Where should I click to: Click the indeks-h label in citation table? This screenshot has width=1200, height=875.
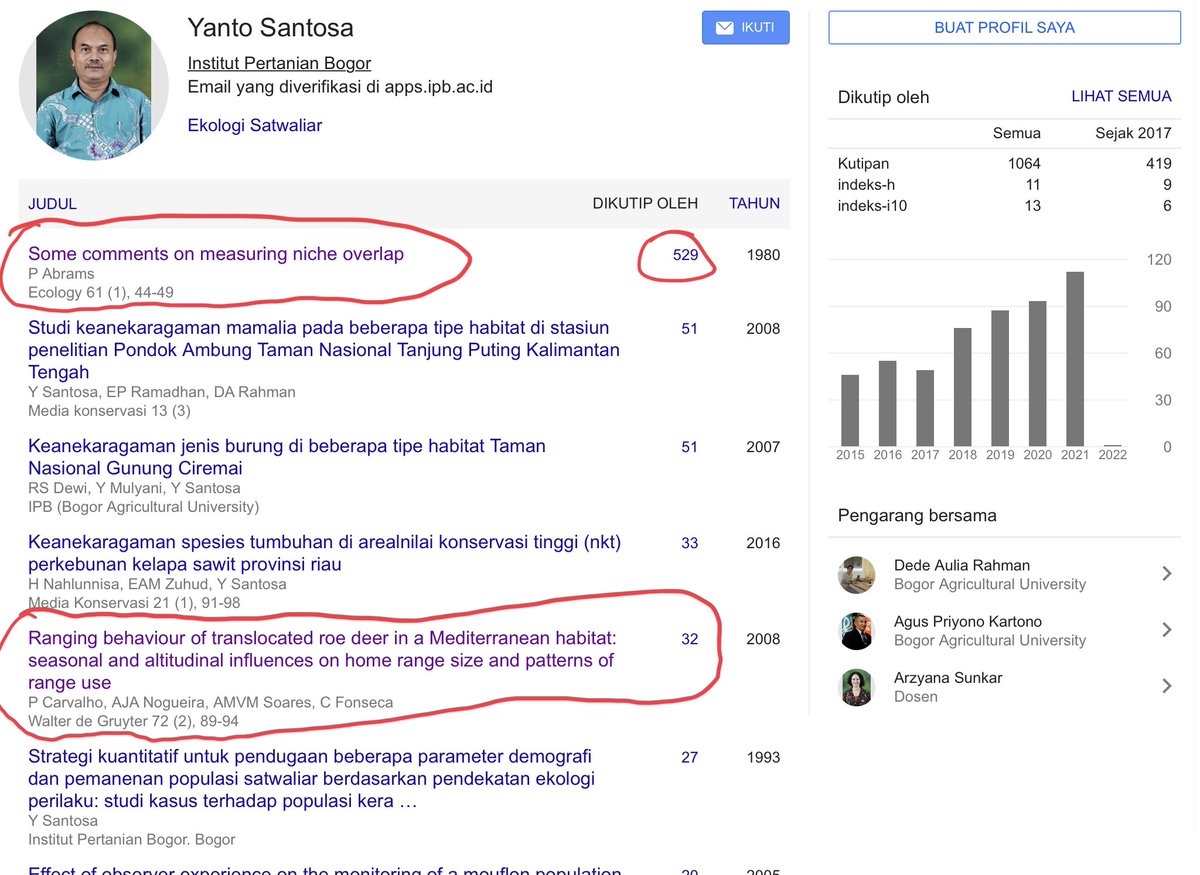pyautogui.click(x=866, y=184)
